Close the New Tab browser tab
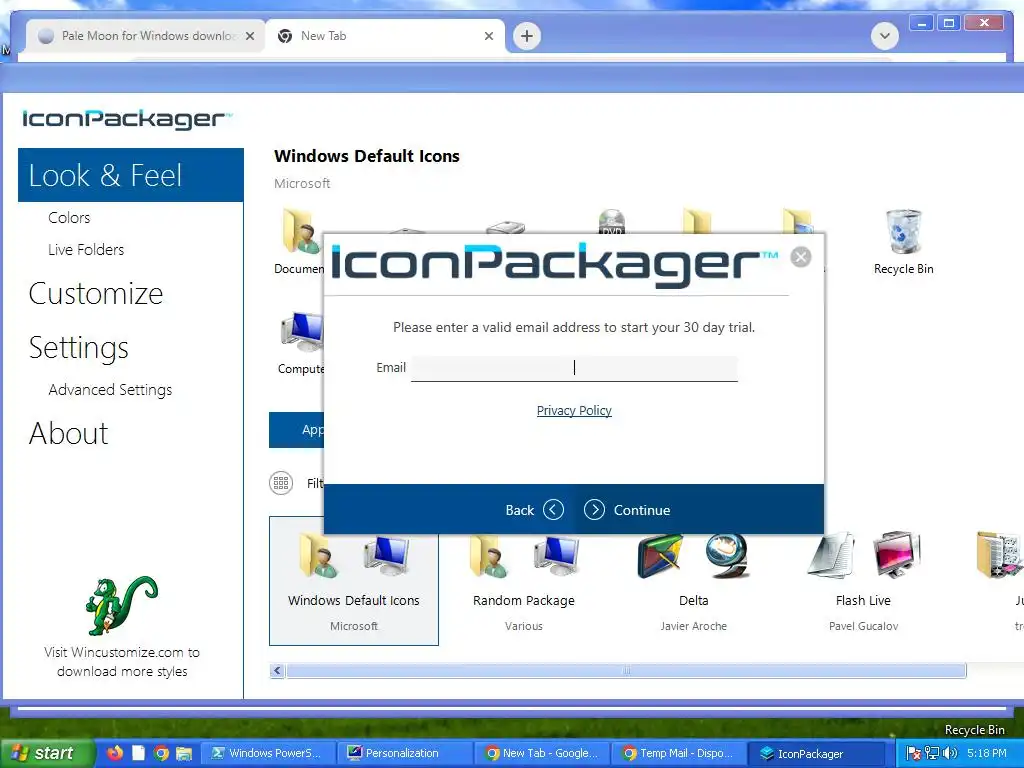Screen dimensions: 1024x768 488,36
